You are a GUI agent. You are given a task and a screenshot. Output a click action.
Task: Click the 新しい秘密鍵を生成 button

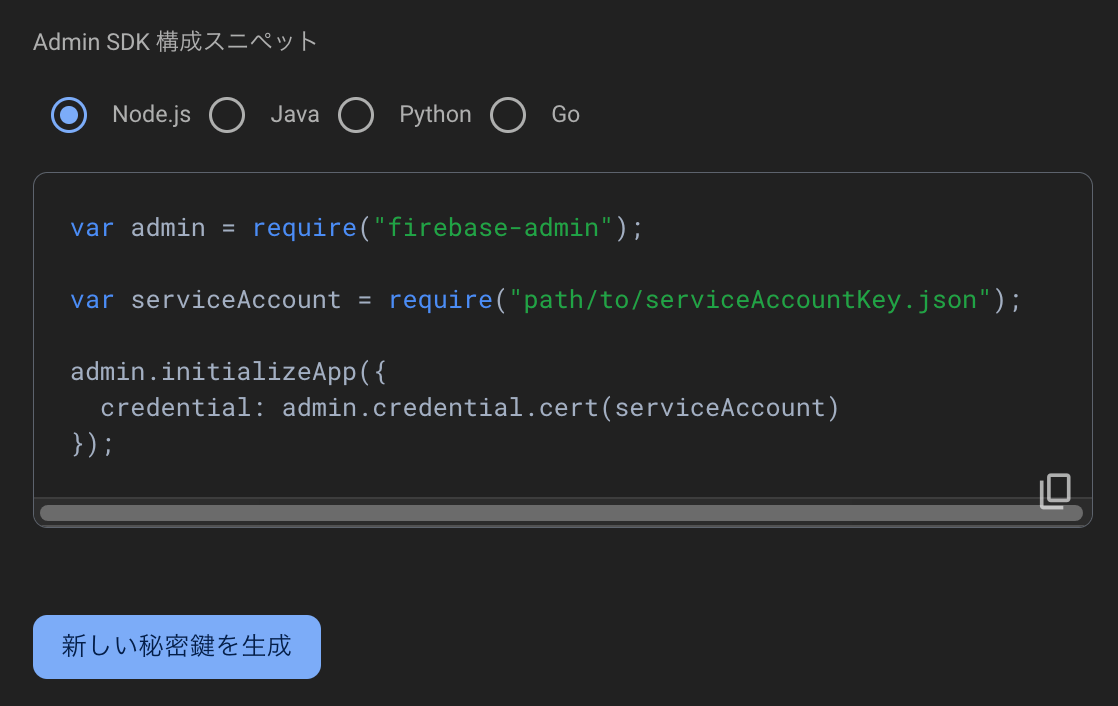click(177, 647)
